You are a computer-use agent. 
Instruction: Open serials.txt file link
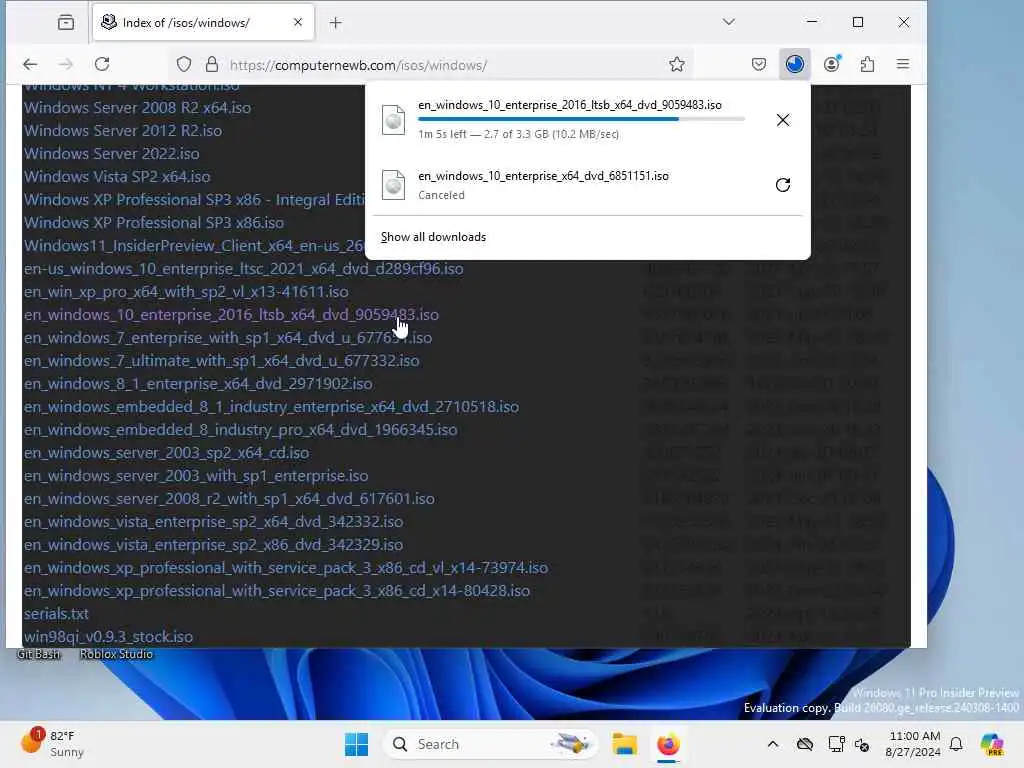(56, 614)
